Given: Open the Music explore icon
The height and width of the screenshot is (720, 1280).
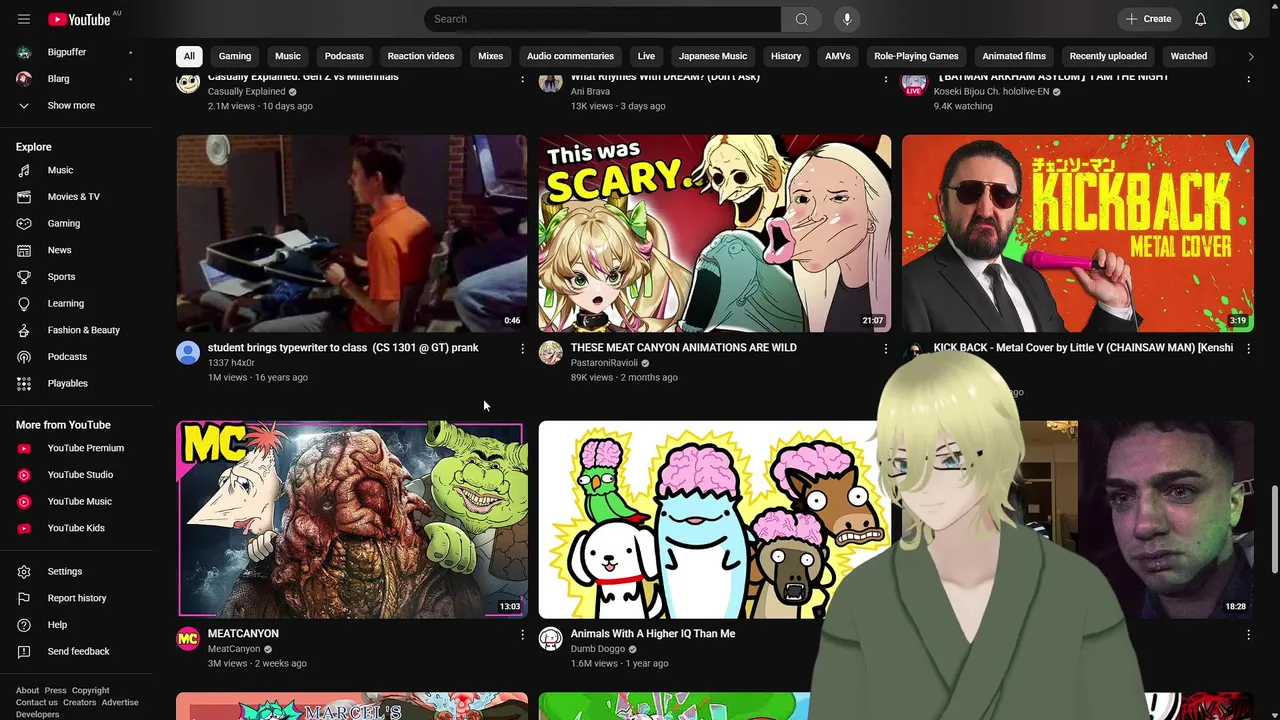Looking at the screenshot, I should [24, 170].
